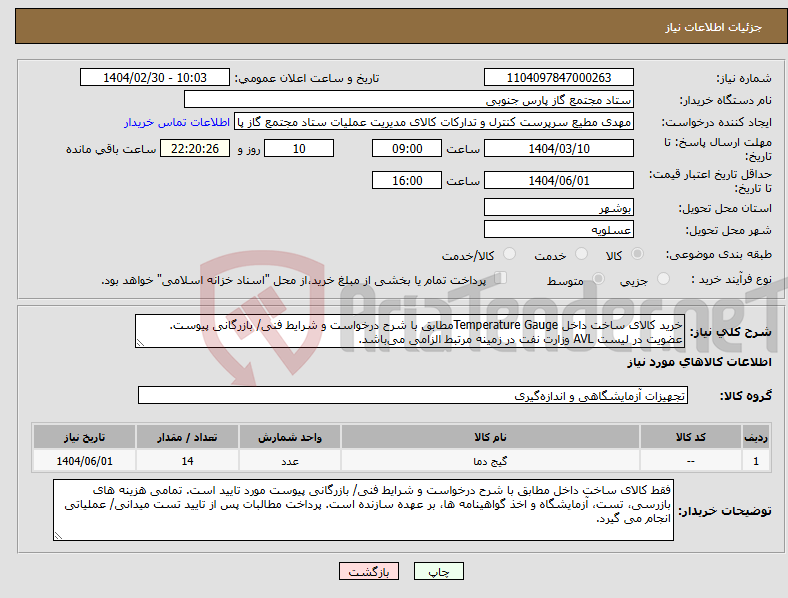788x598 pixels.
Task: Toggle the اسناد خزانه اسلامی payment checkbox
Action: pyautogui.click(x=501, y=278)
